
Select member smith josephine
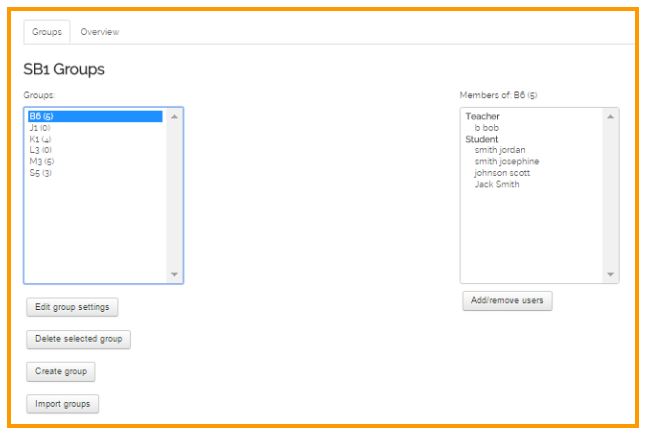tap(507, 161)
